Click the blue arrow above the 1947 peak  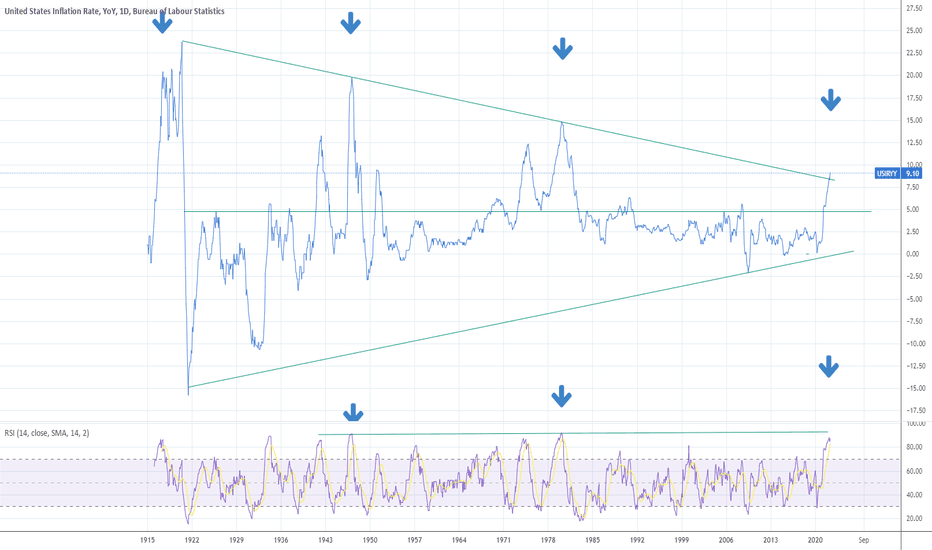click(x=350, y=24)
